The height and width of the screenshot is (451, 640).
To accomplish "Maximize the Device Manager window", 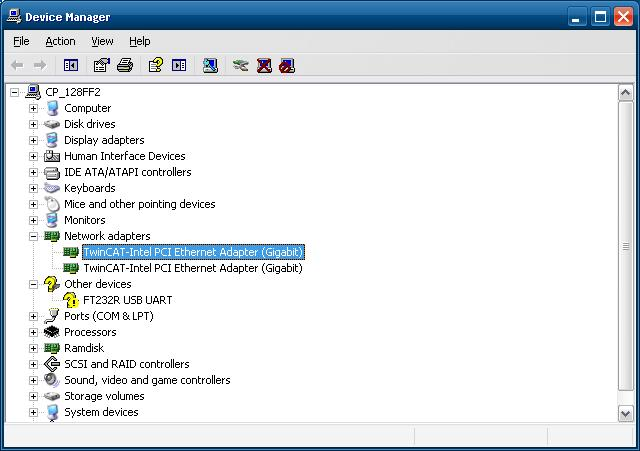I will click(x=600, y=17).
